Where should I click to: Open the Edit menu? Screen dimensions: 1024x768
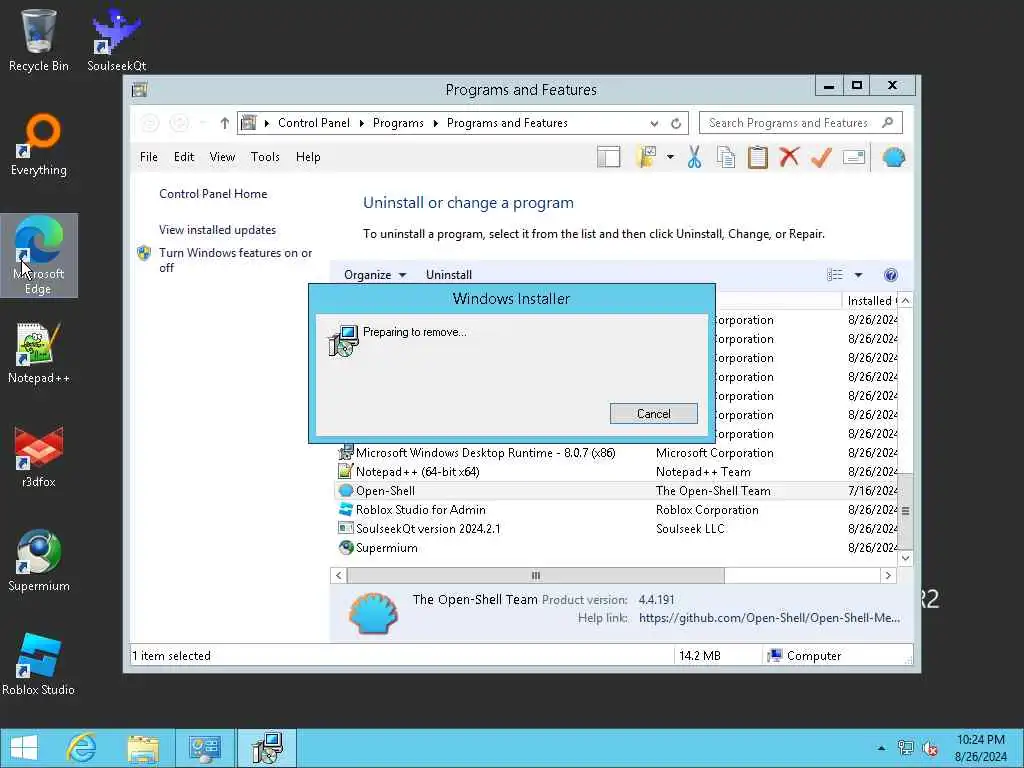pyautogui.click(x=184, y=157)
